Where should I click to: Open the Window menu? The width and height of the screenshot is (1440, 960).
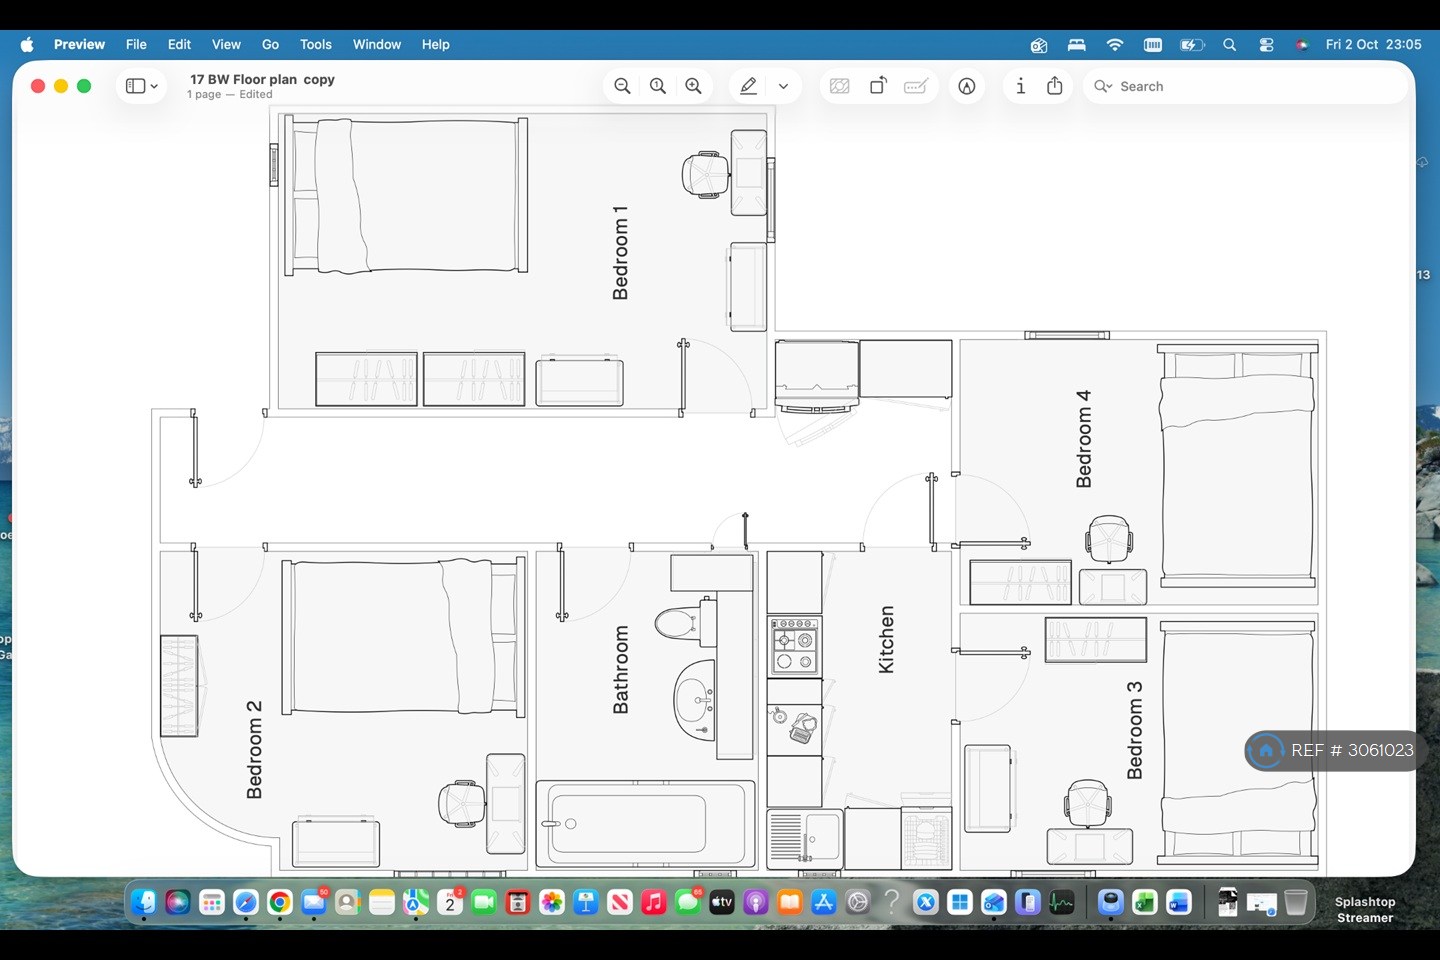pyautogui.click(x=377, y=44)
